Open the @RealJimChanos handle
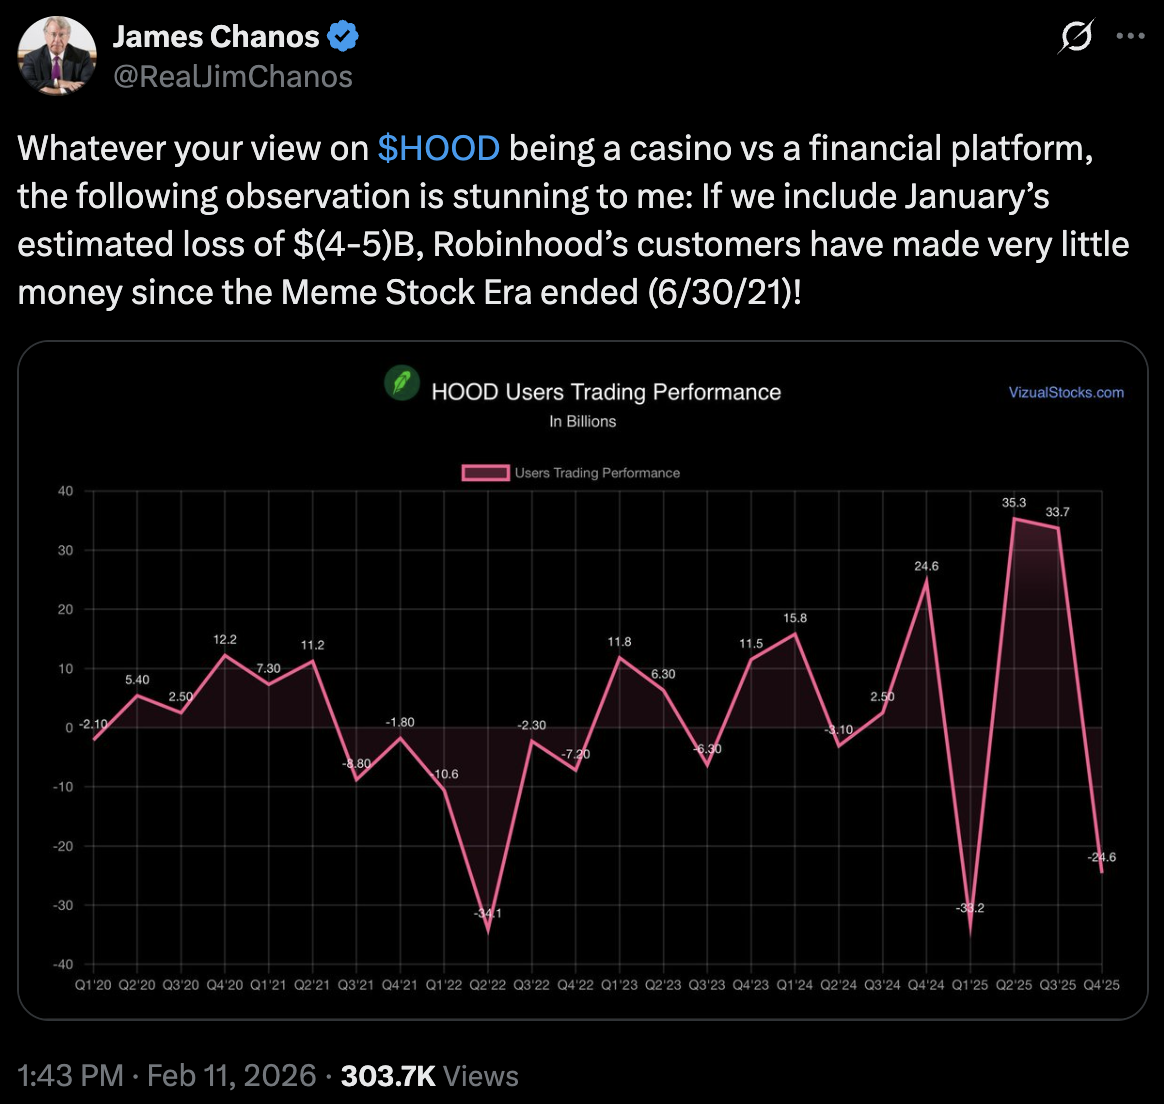 (x=232, y=77)
